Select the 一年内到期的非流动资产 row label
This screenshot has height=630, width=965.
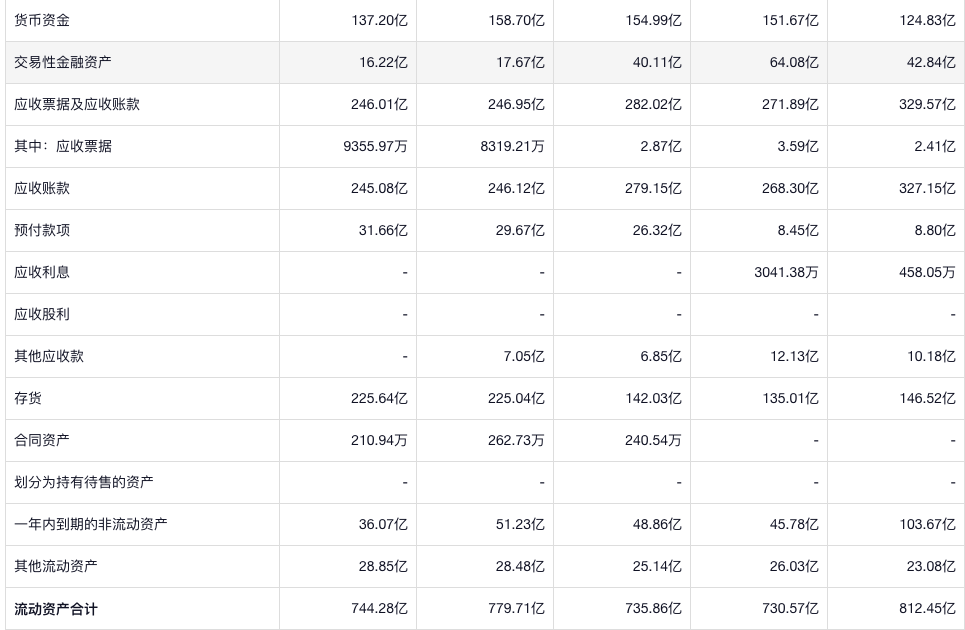[91, 524]
